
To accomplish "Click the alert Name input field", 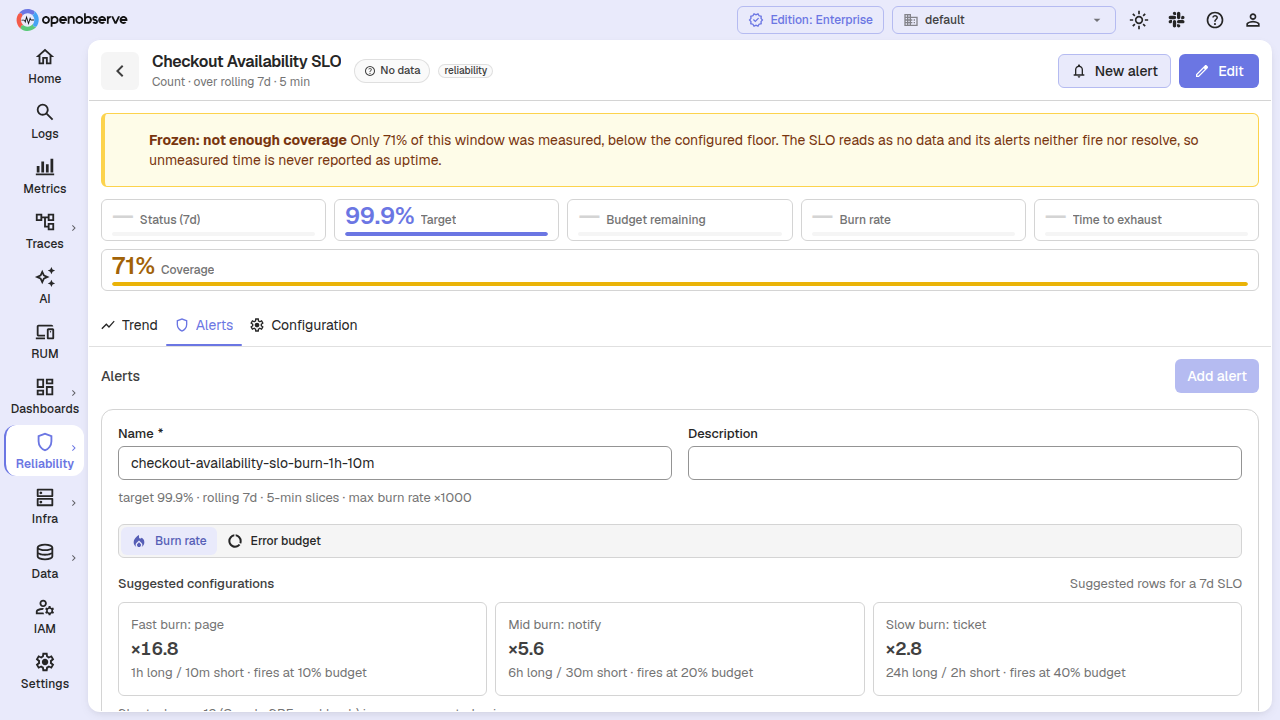I will [x=395, y=463].
